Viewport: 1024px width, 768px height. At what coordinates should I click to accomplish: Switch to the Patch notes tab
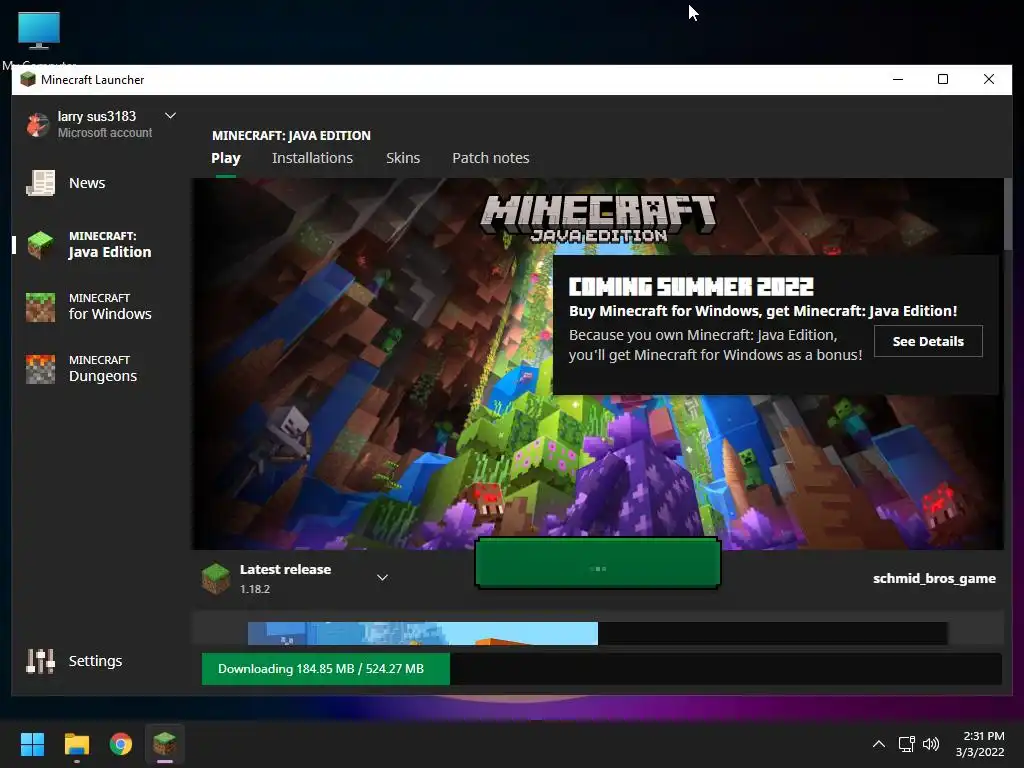click(490, 158)
